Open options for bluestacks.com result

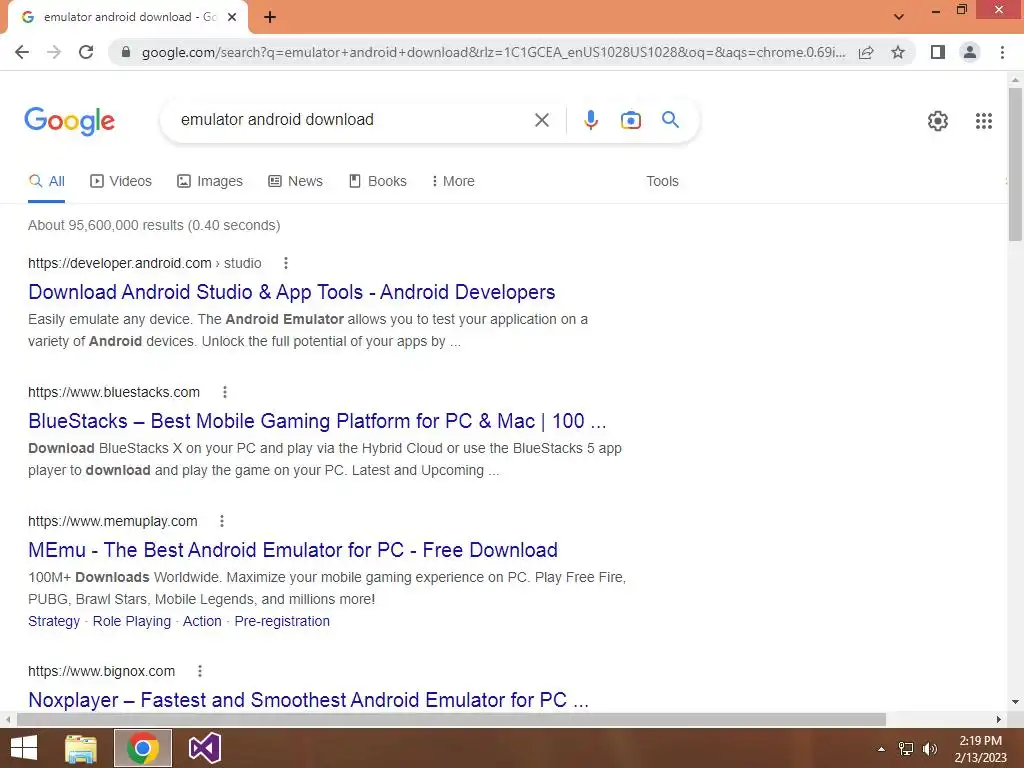[x=225, y=392]
